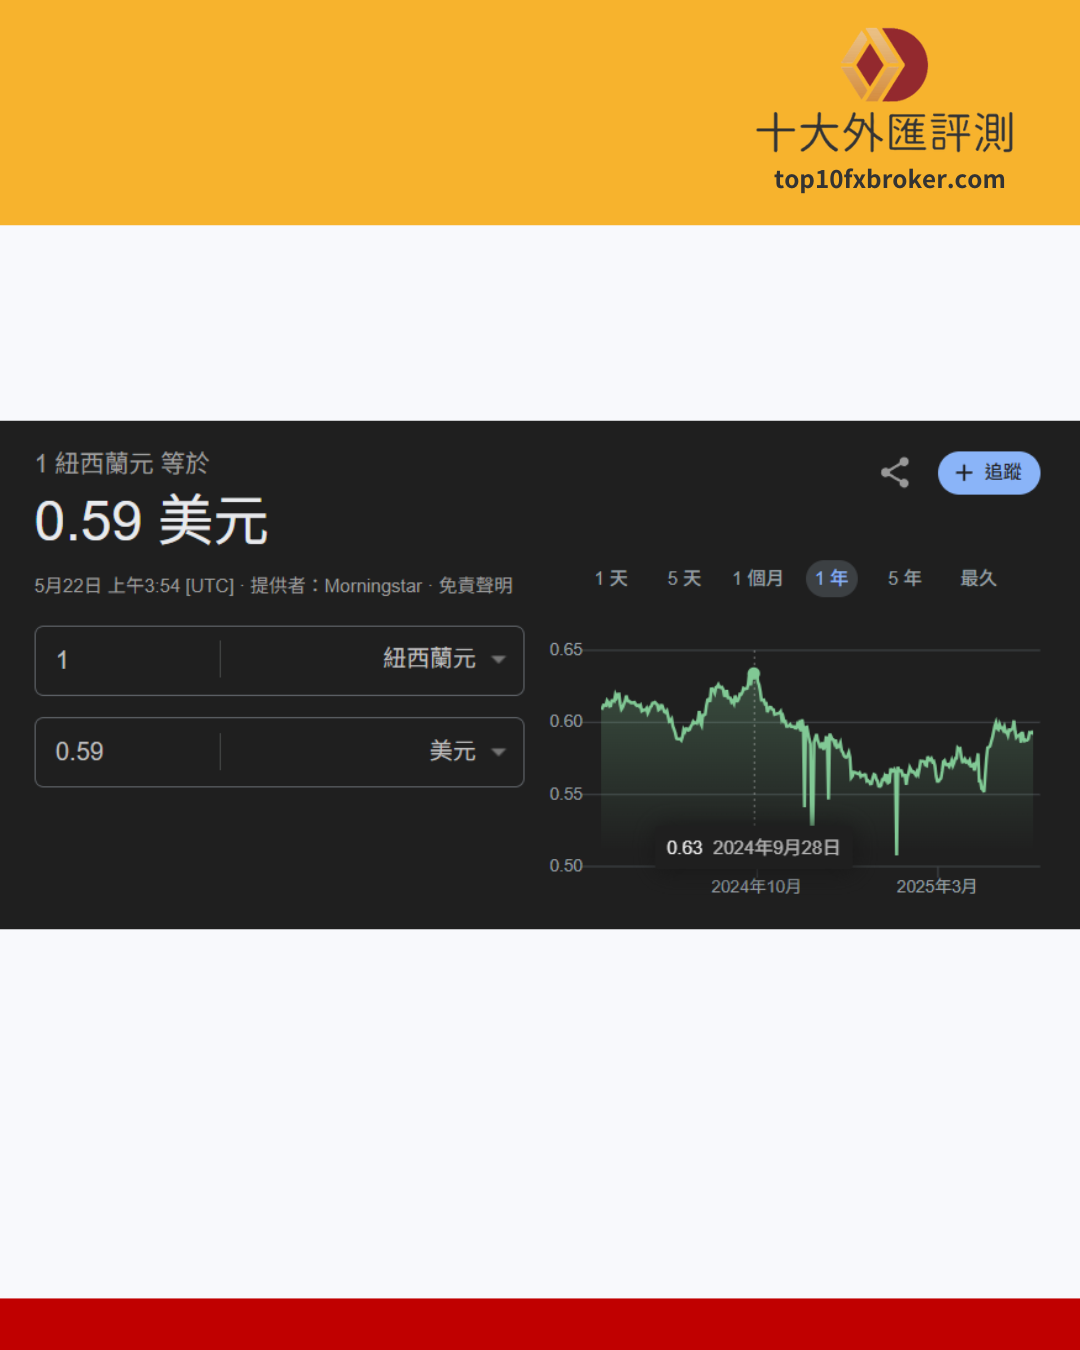Click the amount field showing 0.59

[x=128, y=752]
